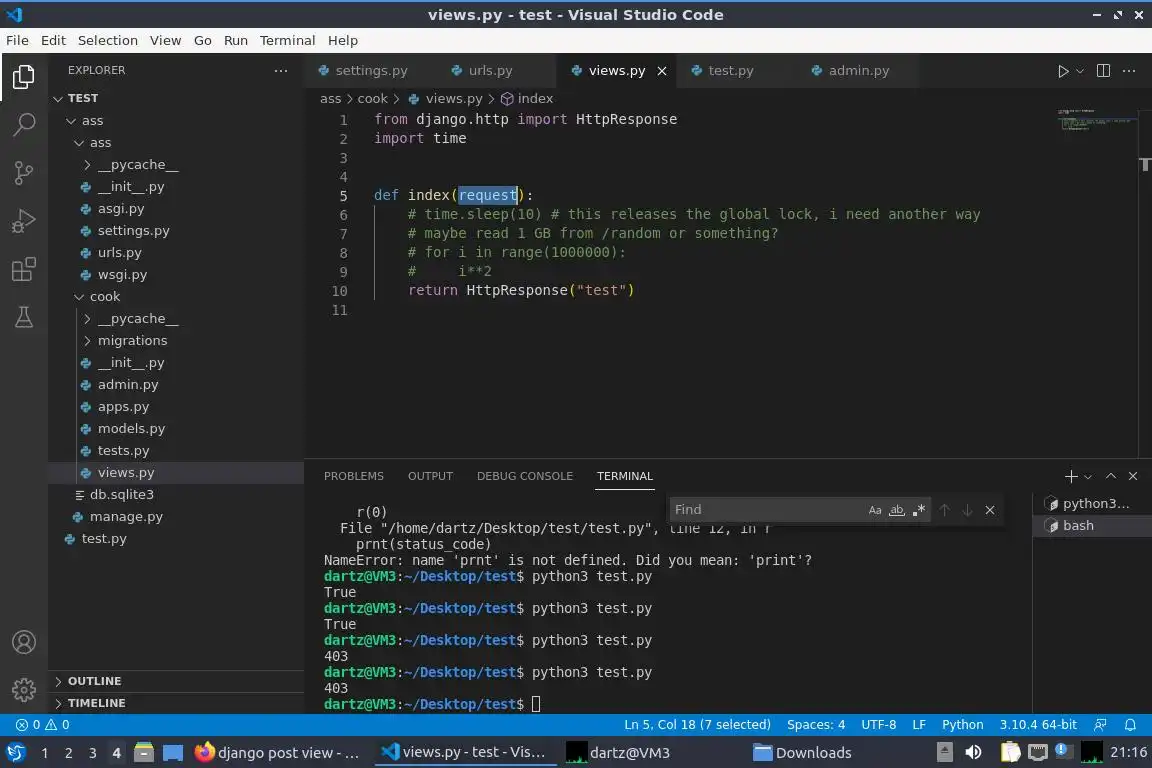Split the editor to the right
This screenshot has height=768, width=1152.
[x=1103, y=71]
